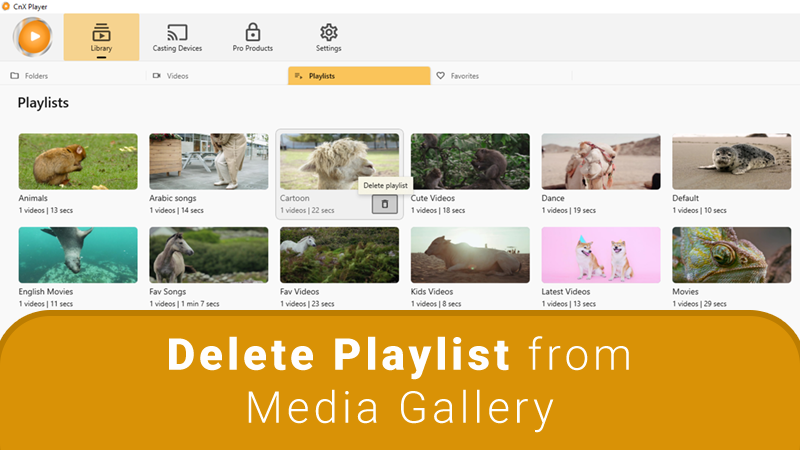Open Casting Devices
Image resolution: width=800 pixels, height=450 pixels.
point(177,37)
